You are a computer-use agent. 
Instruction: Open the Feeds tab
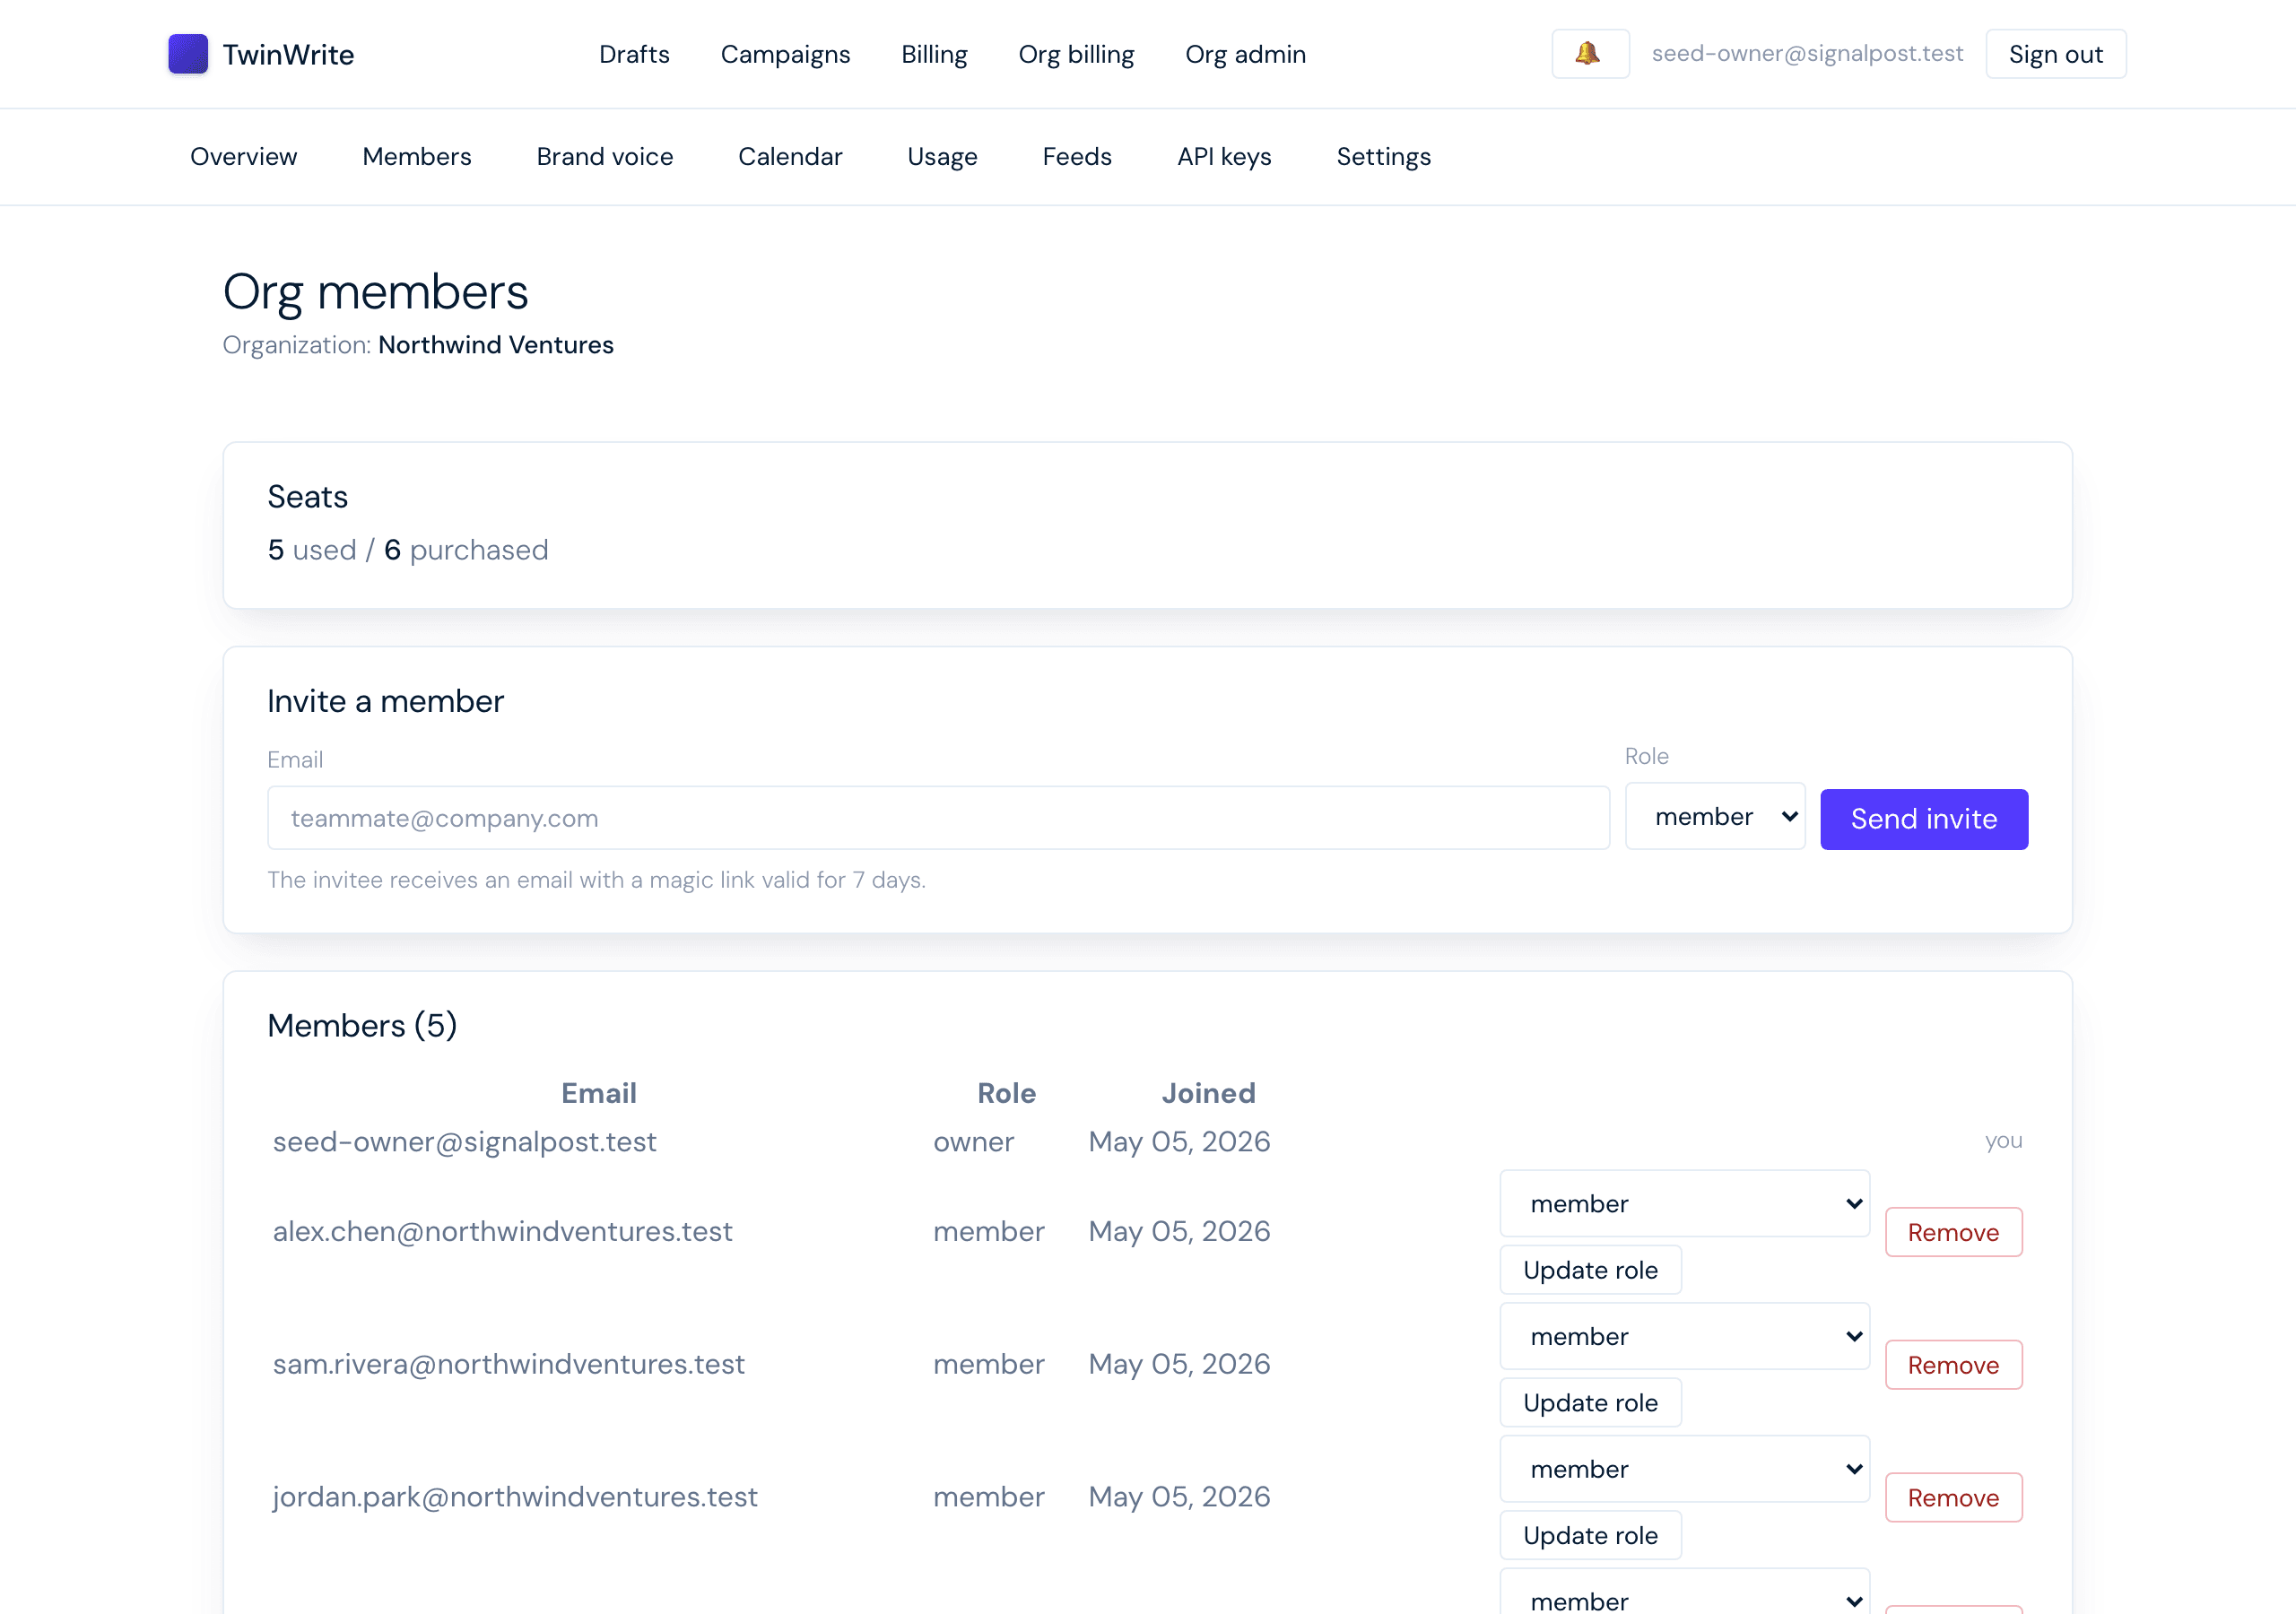(x=1077, y=157)
